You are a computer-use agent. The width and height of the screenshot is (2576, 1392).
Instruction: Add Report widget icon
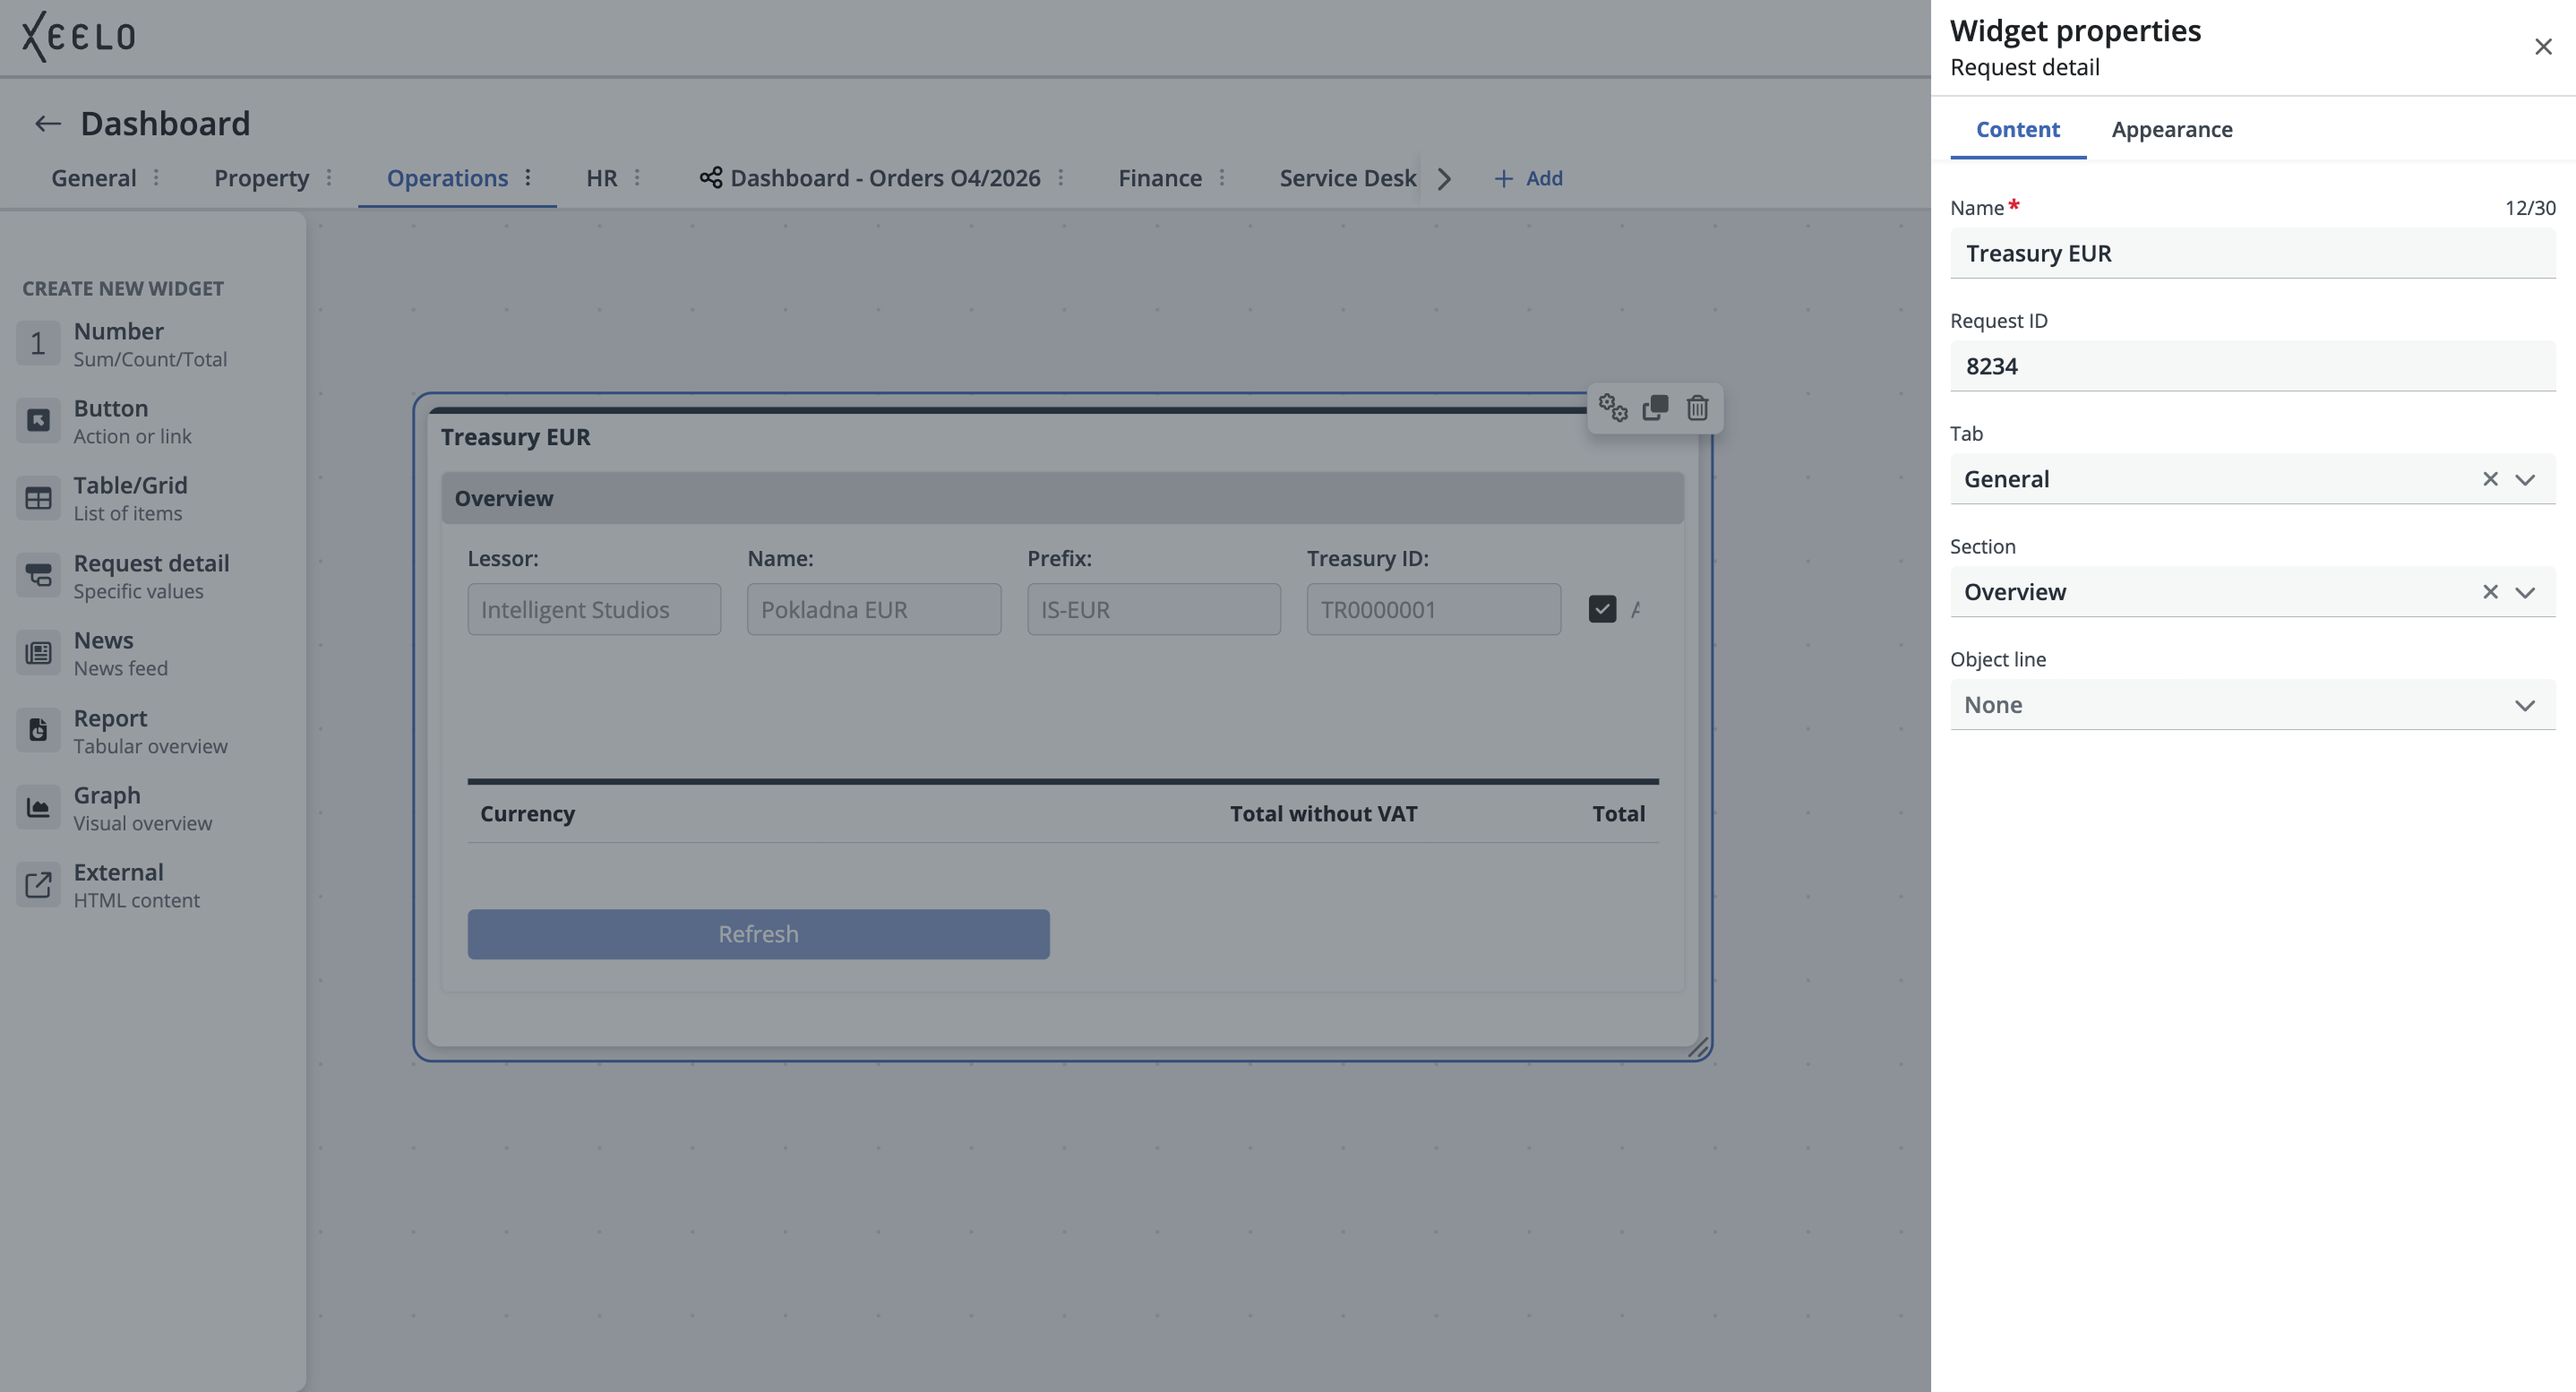pos(38,731)
